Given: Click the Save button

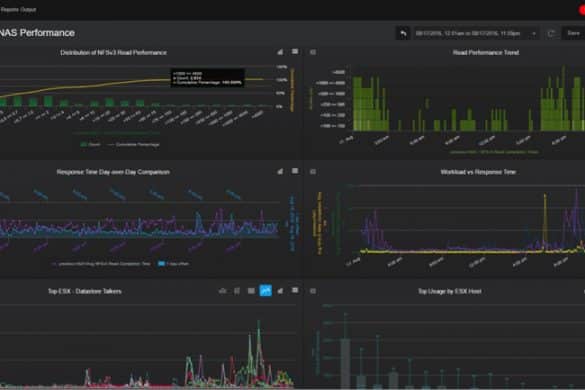Looking at the screenshot, I should pos(574,33).
